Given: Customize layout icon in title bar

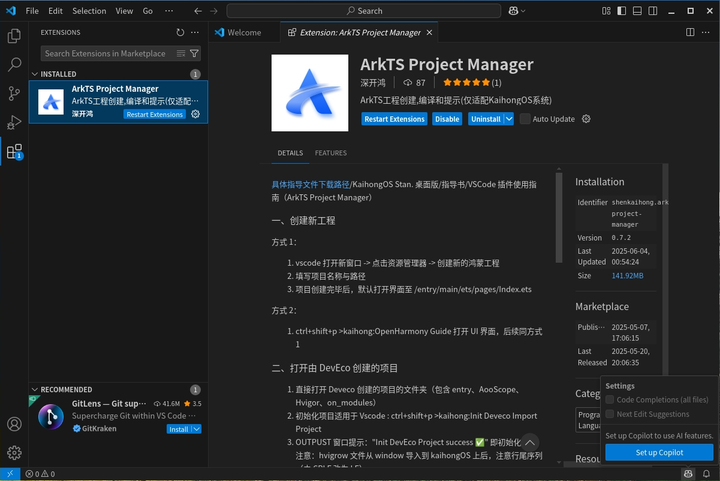Looking at the screenshot, I should [x=606, y=11].
